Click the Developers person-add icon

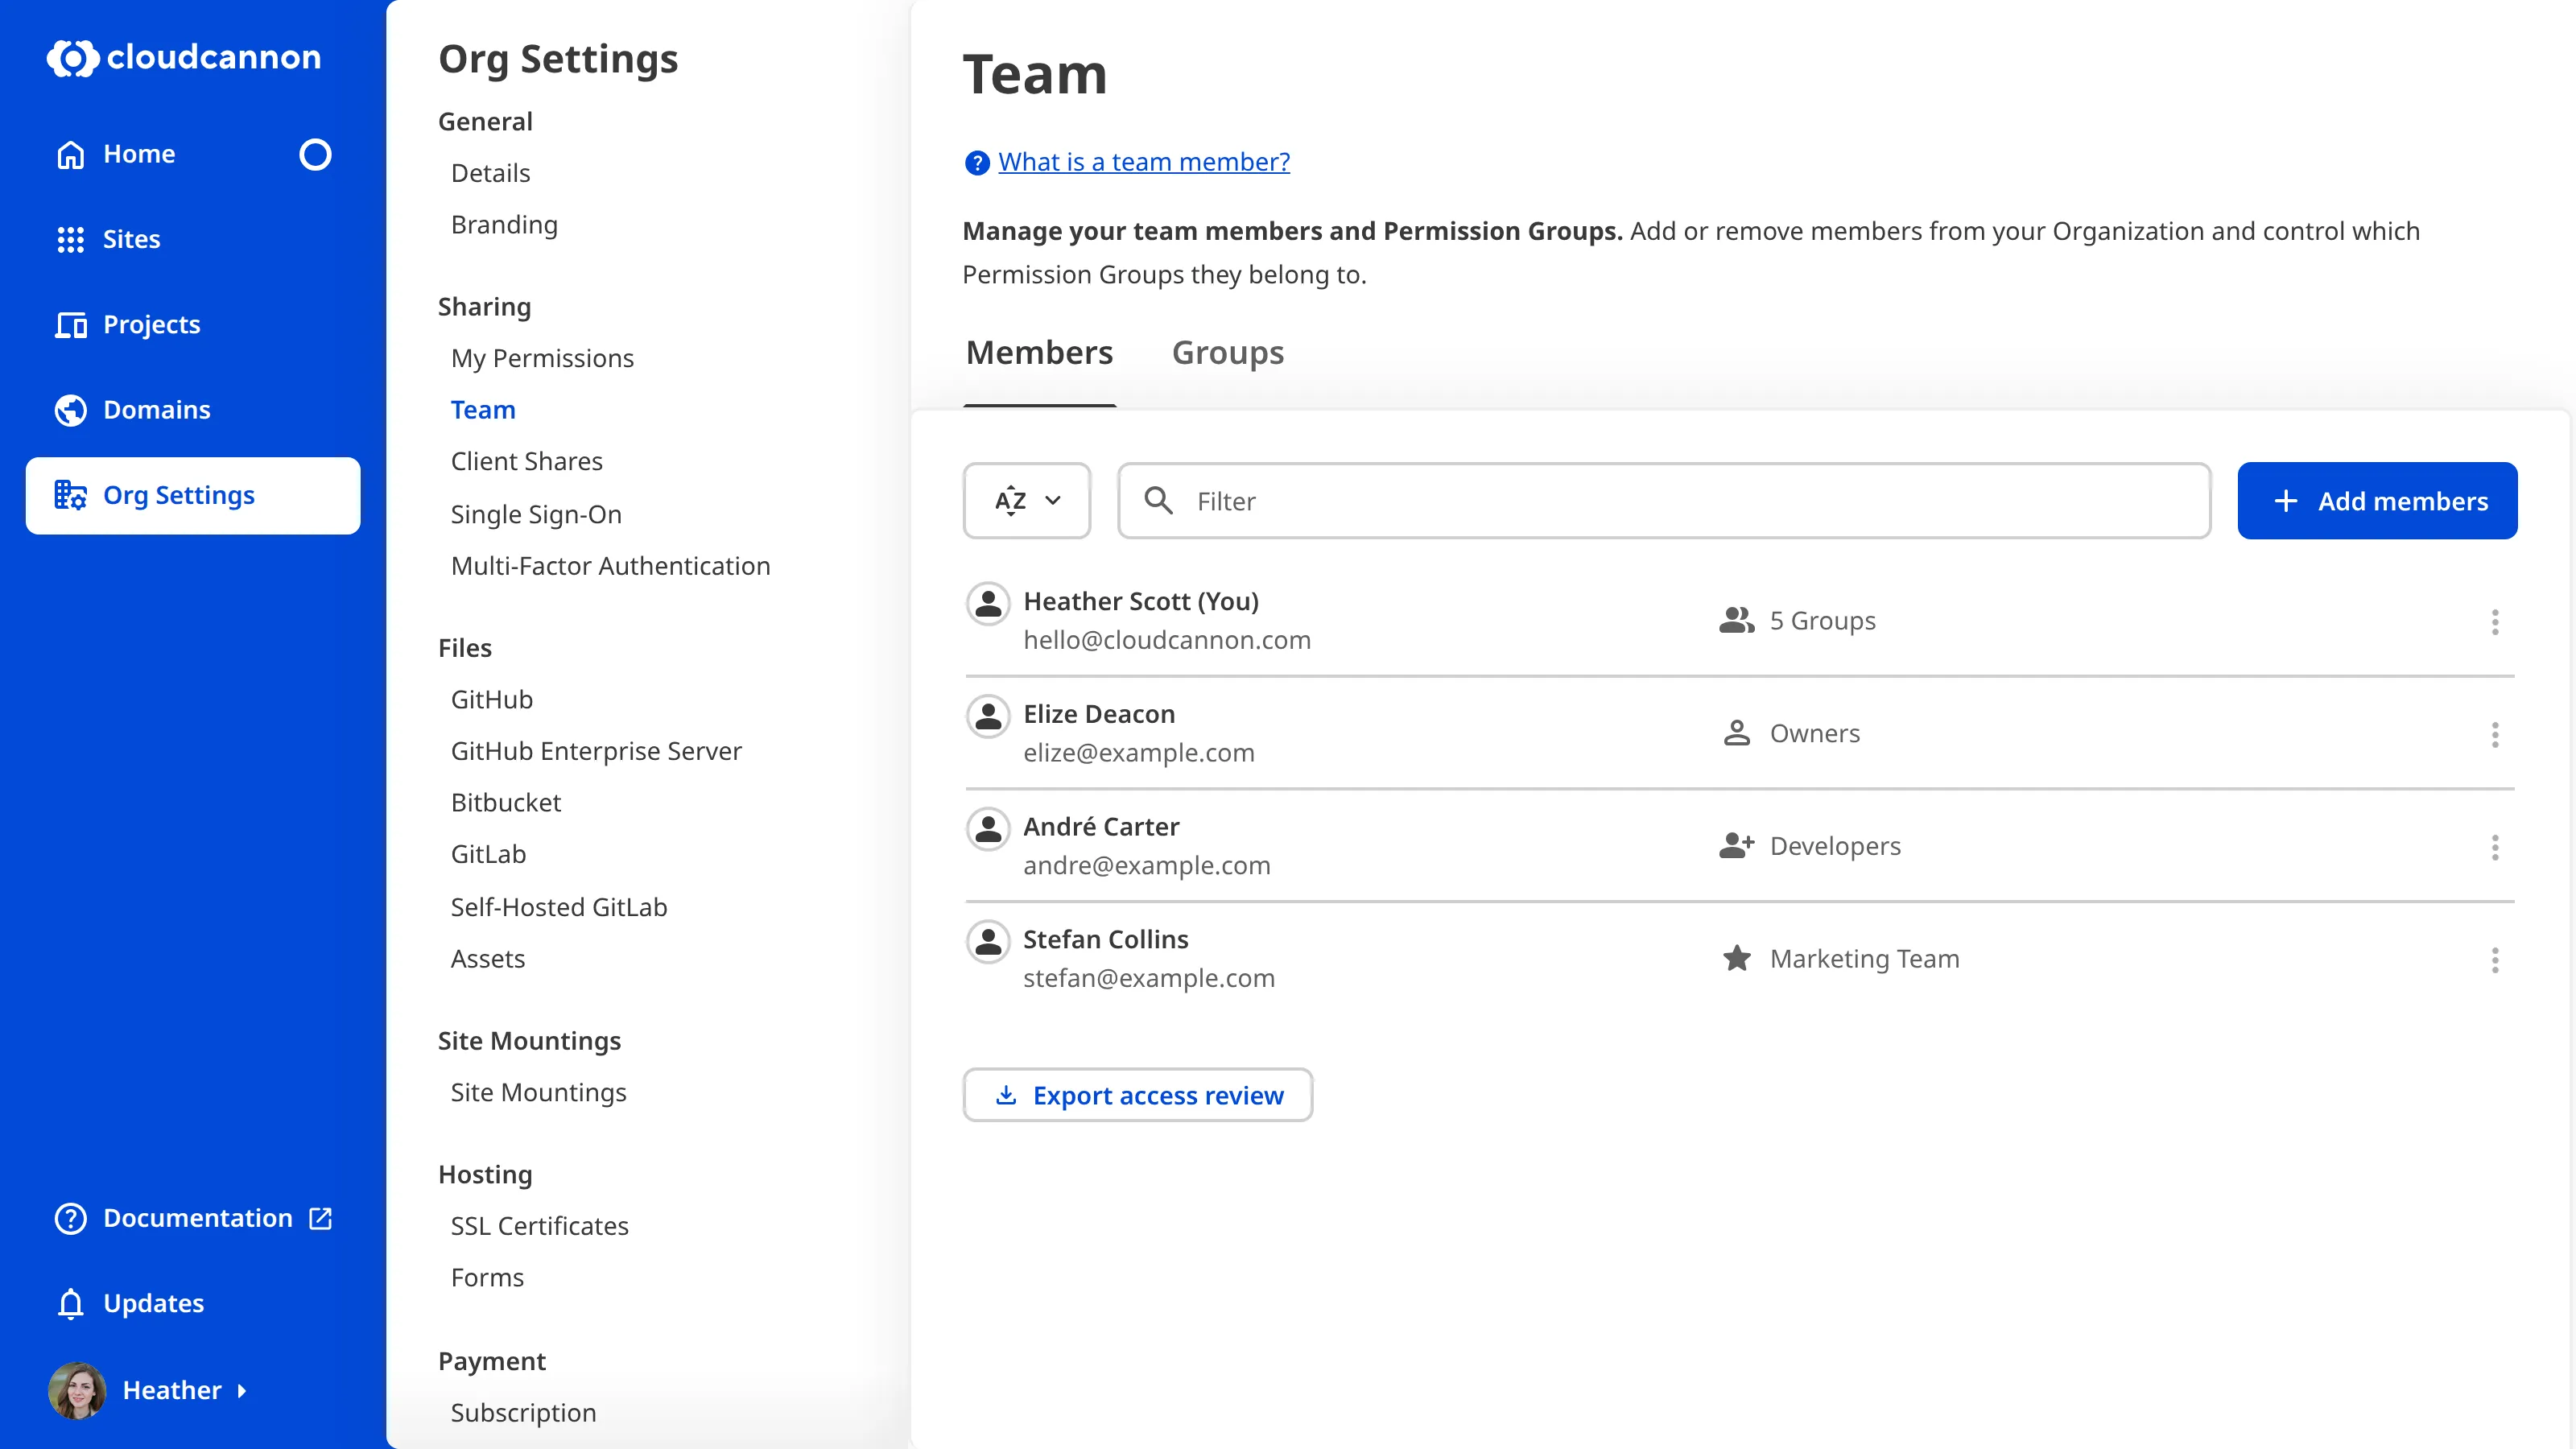[1736, 846]
